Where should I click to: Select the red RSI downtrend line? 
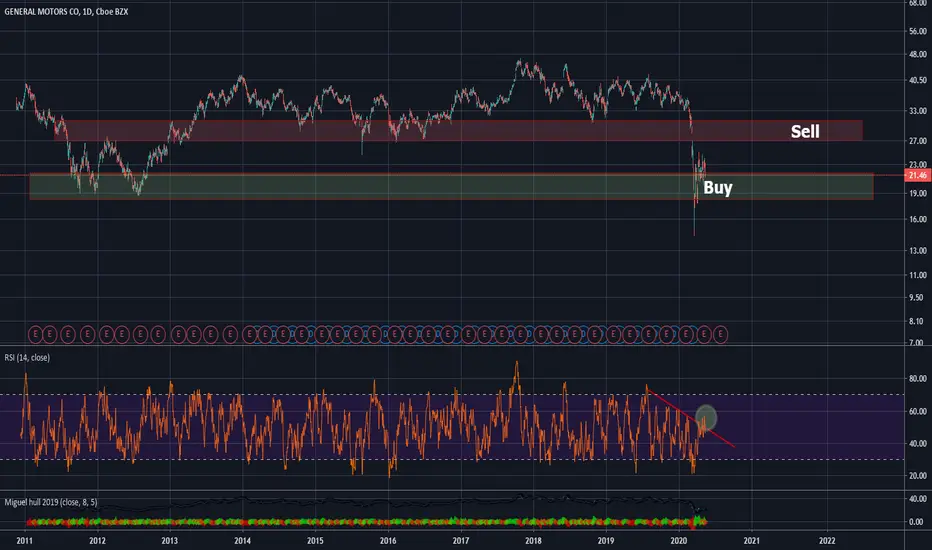coord(691,418)
